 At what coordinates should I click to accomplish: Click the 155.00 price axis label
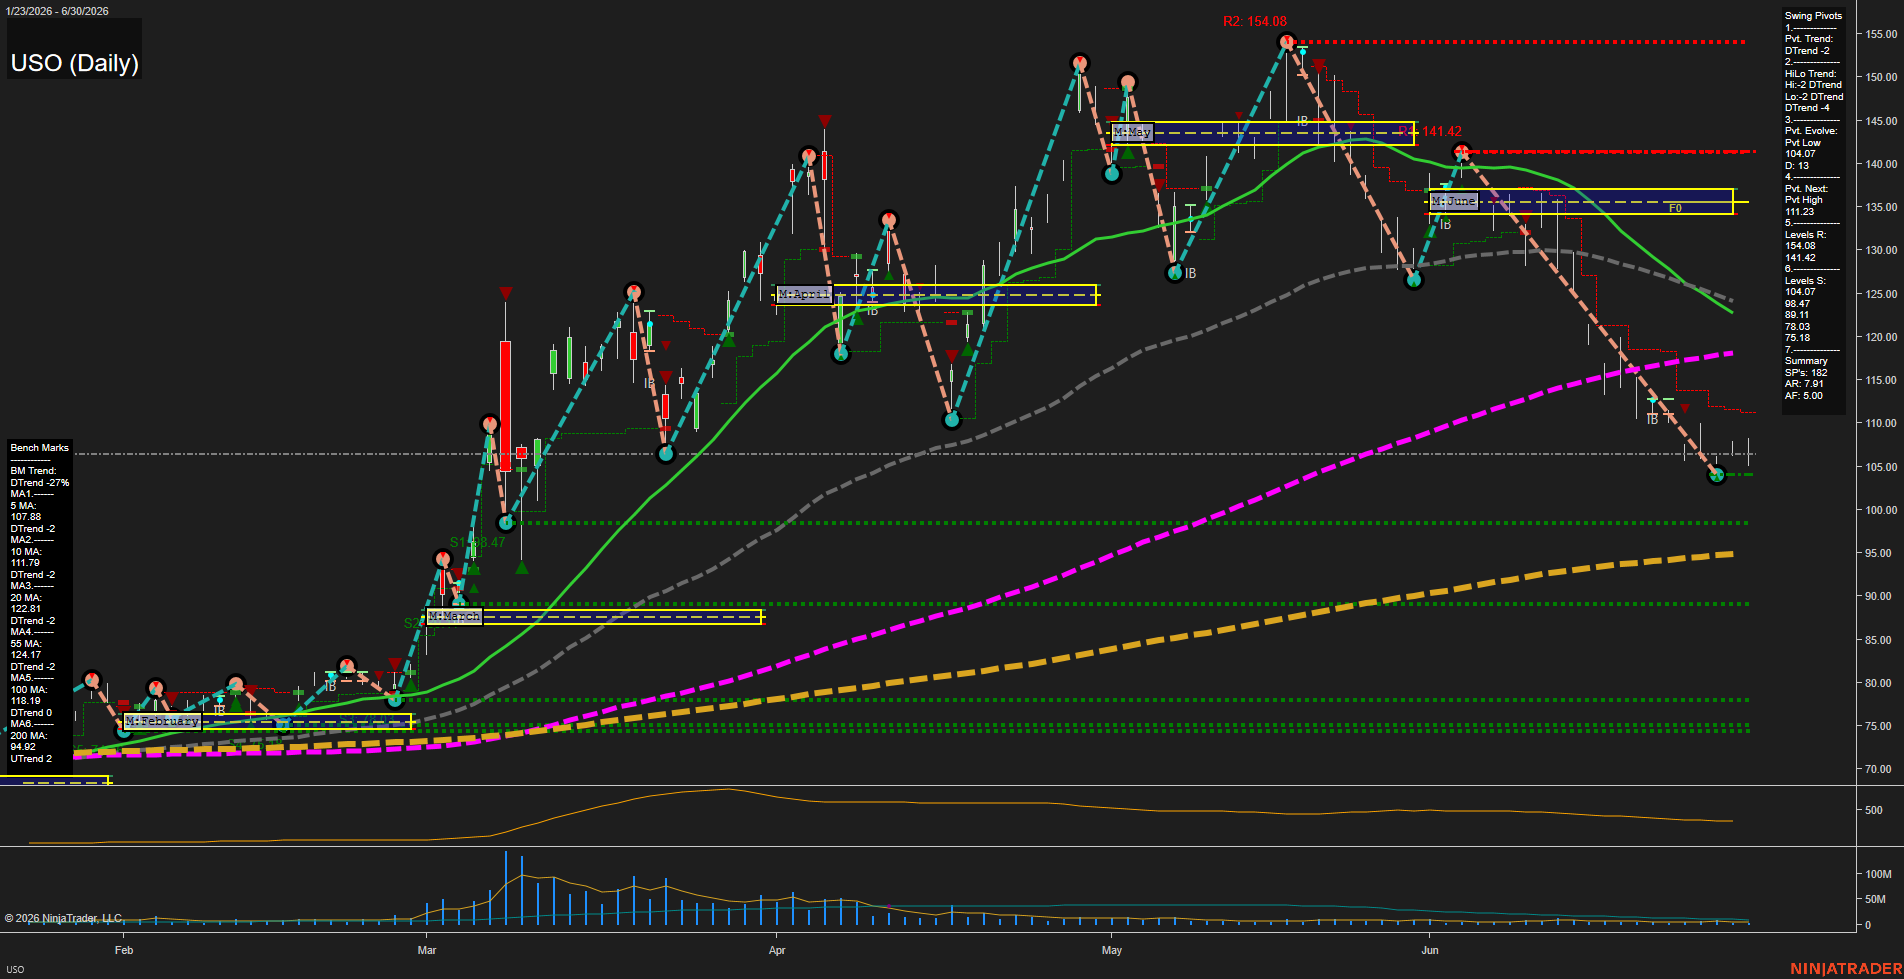tap(1881, 34)
